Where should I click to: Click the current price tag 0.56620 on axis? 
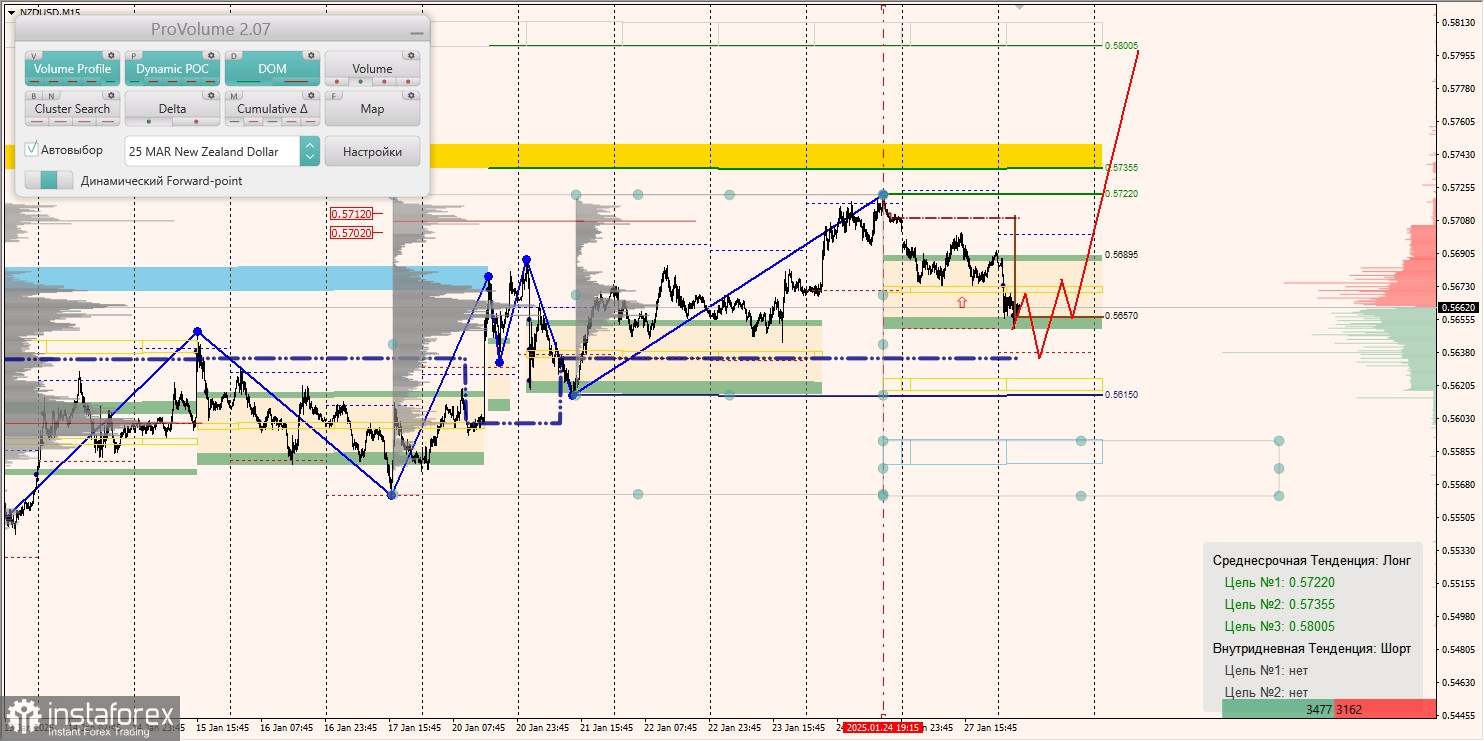coord(1459,308)
